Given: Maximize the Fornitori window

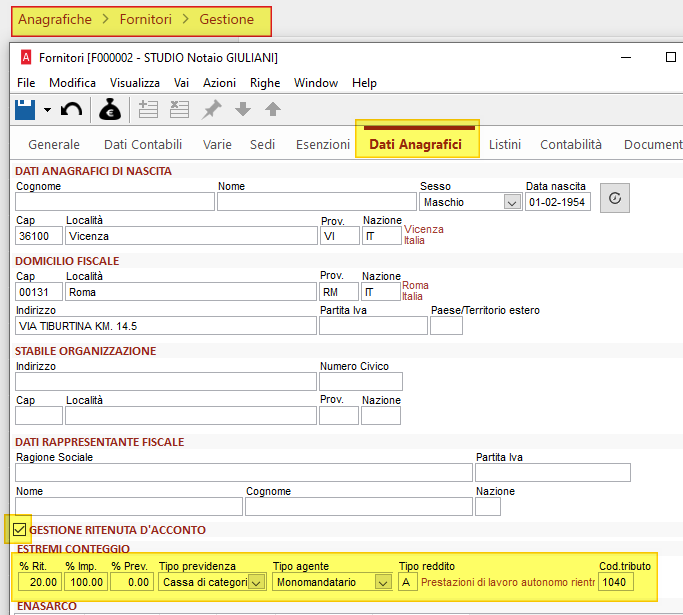Looking at the screenshot, I should [671, 57].
